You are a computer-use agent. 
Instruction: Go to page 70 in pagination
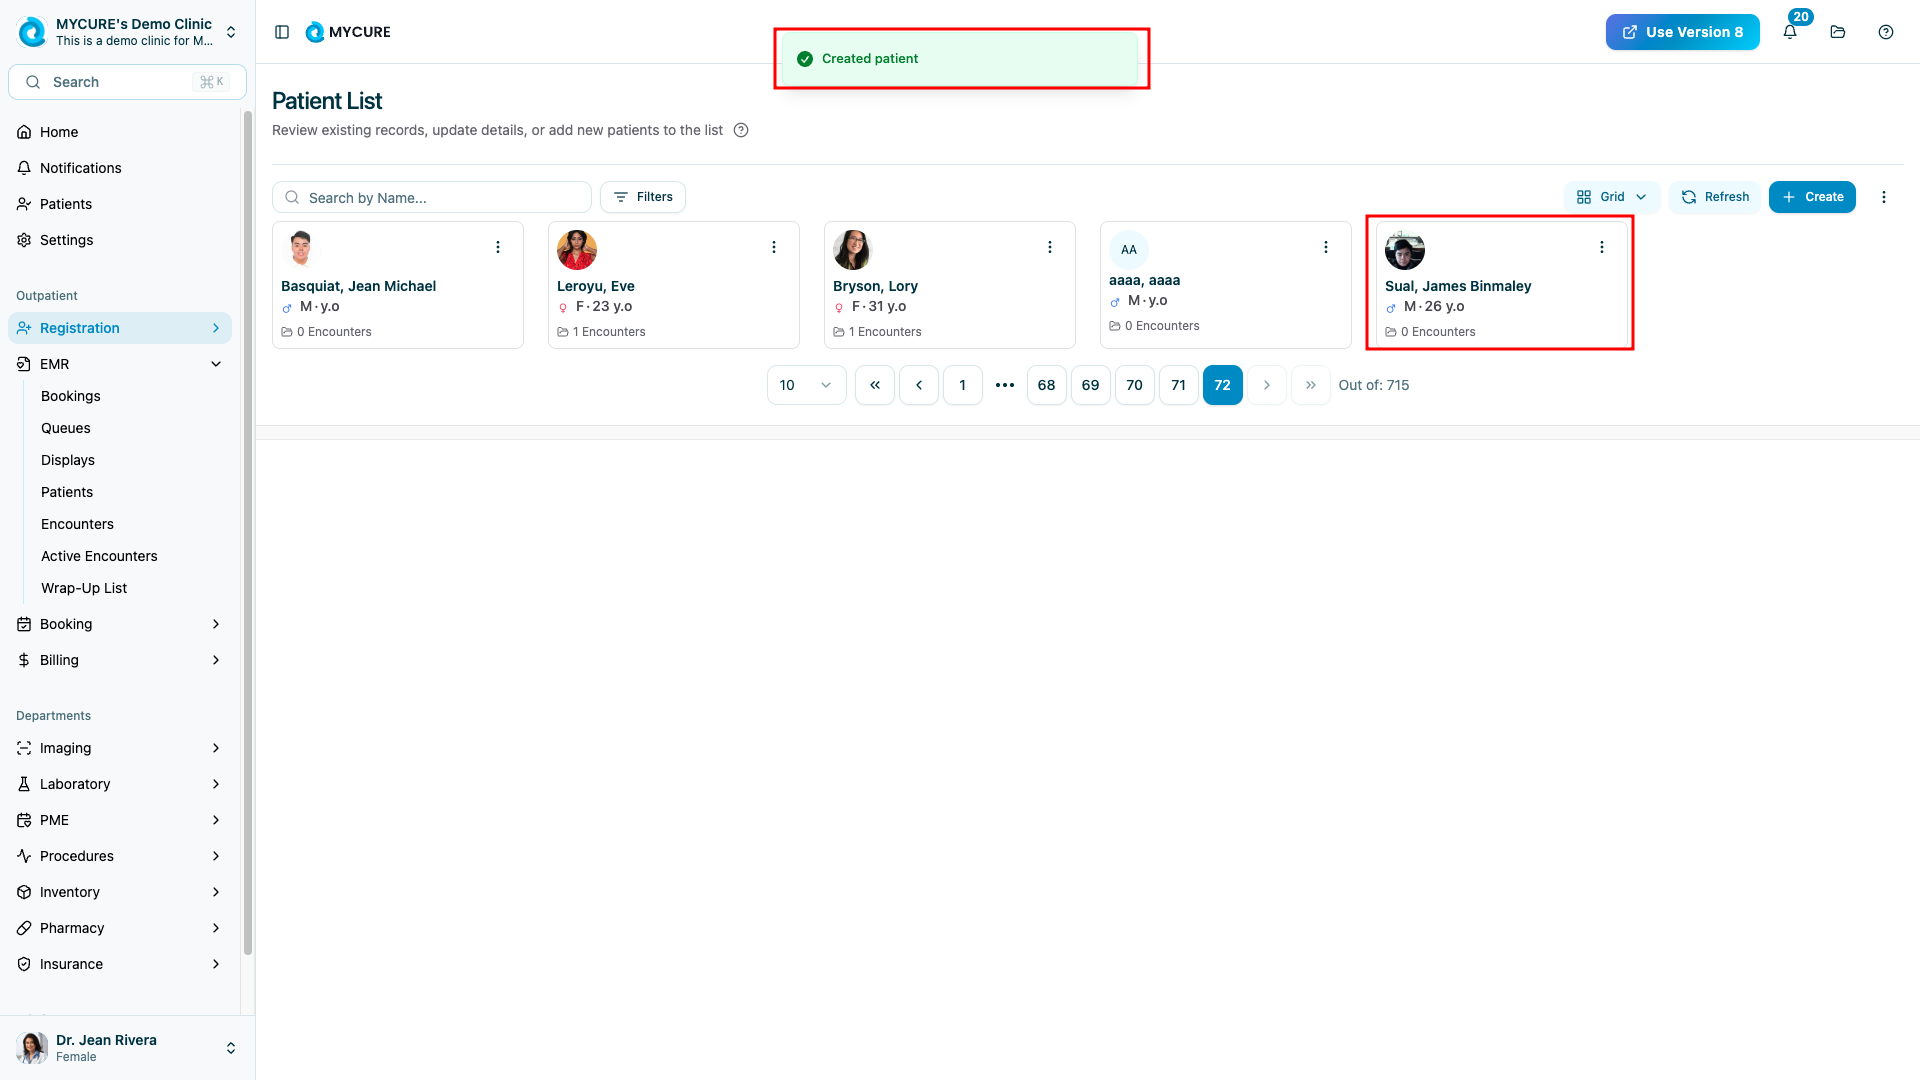(1134, 385)
